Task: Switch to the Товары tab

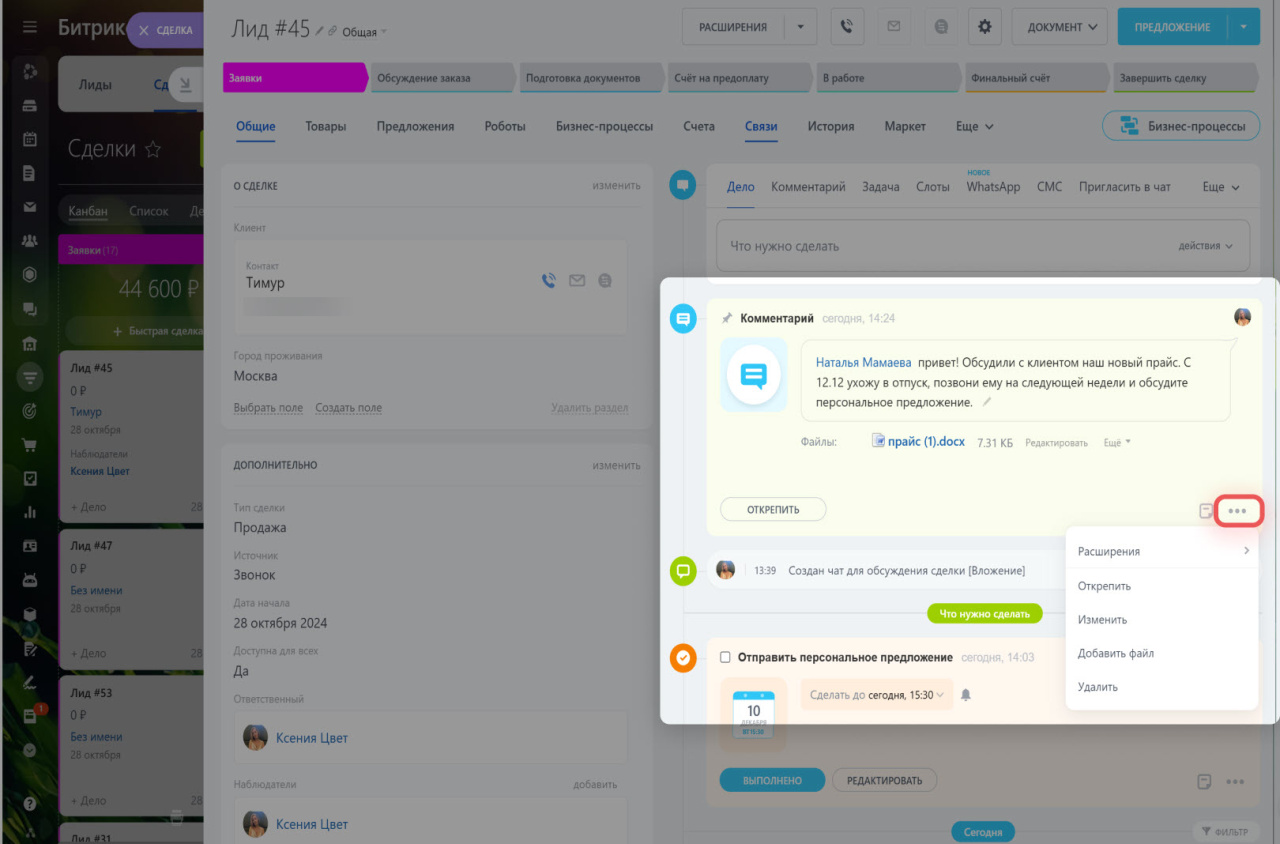Action: [x=326, y=126]
